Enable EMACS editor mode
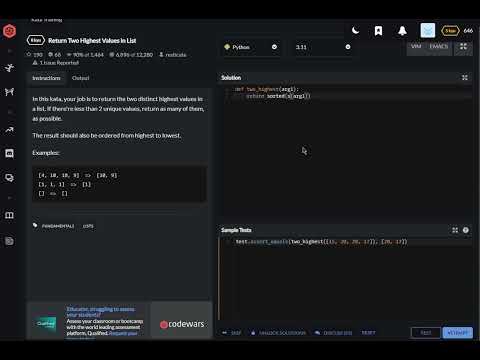 tap(439, 46)
